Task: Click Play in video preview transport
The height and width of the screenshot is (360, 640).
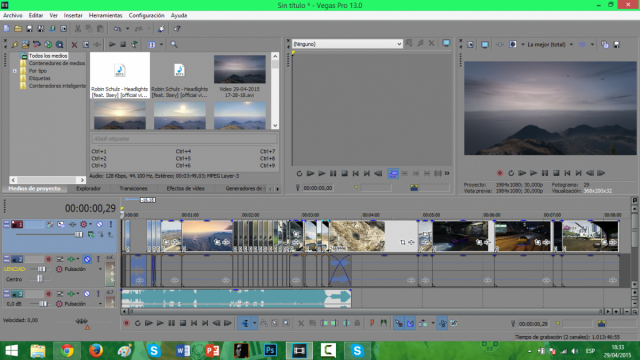Action: point(533,173)
